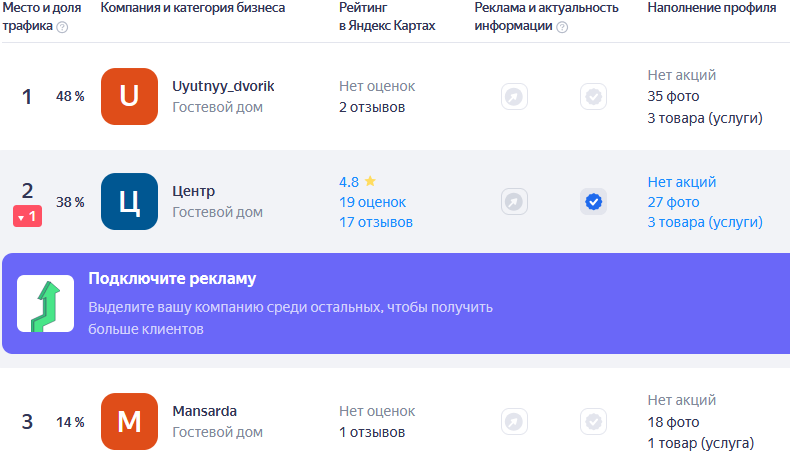The height and width of the screenshot is (470, 790).
Task: Click the advertising arrow icon in Центр row
Action: [x=514, y=202]
